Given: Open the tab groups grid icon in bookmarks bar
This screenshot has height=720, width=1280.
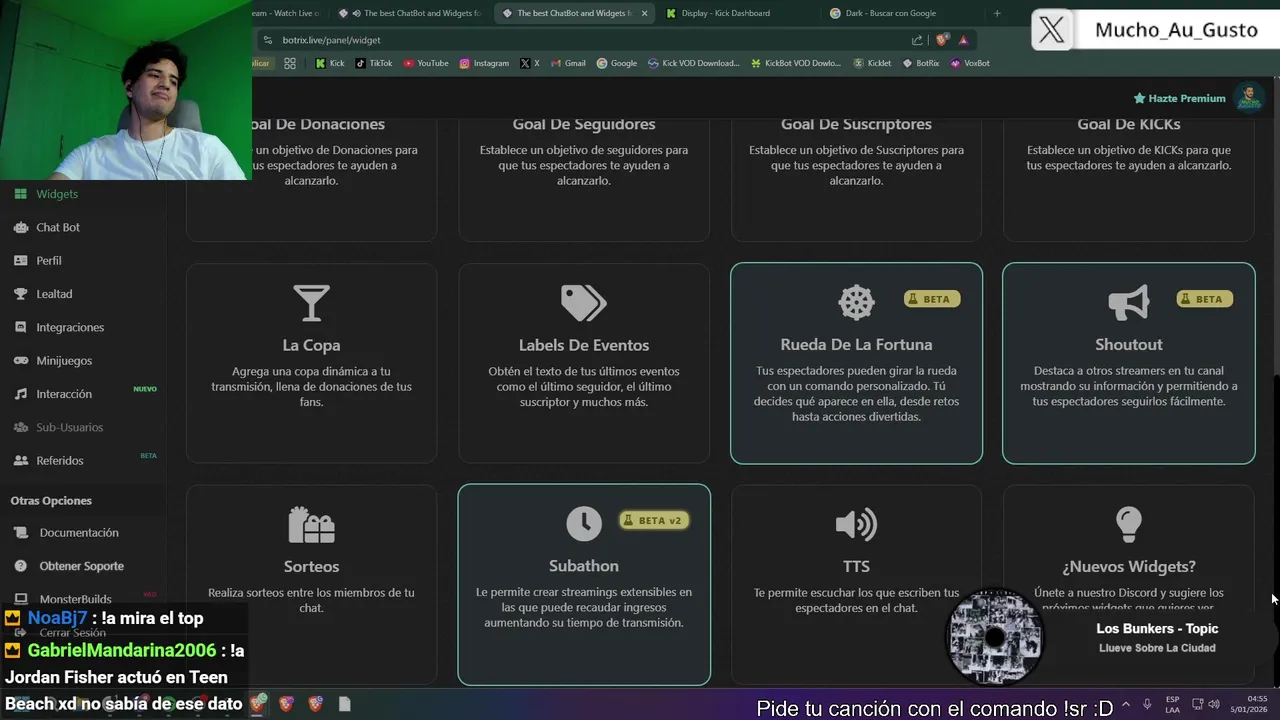Looking at the screenshot, I should pyautogui.click(x=289, y=63).
